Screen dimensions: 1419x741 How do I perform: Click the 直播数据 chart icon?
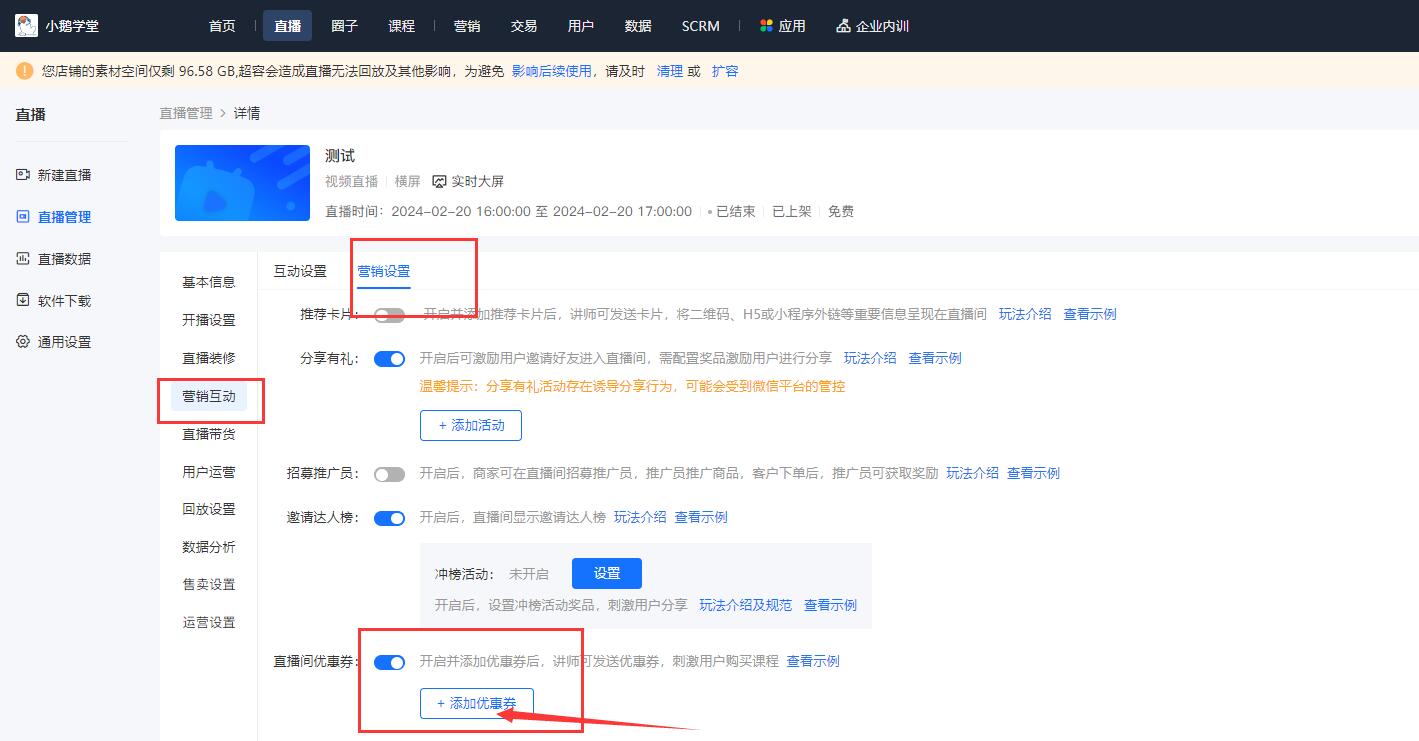23,259
